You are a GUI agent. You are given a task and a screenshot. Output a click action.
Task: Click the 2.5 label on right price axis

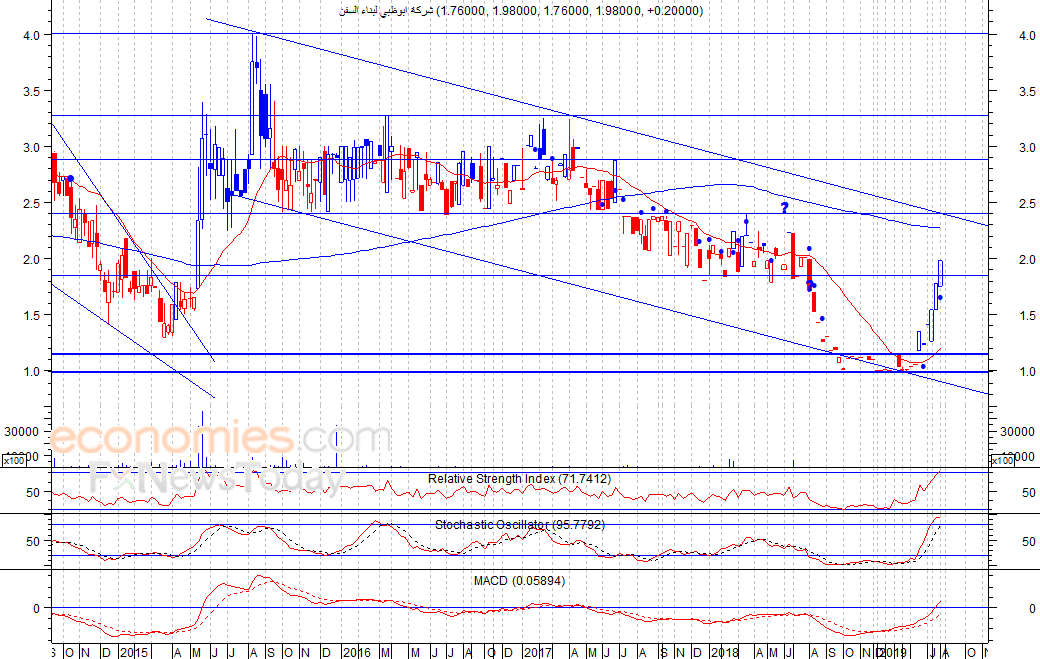pos(1027,204)
